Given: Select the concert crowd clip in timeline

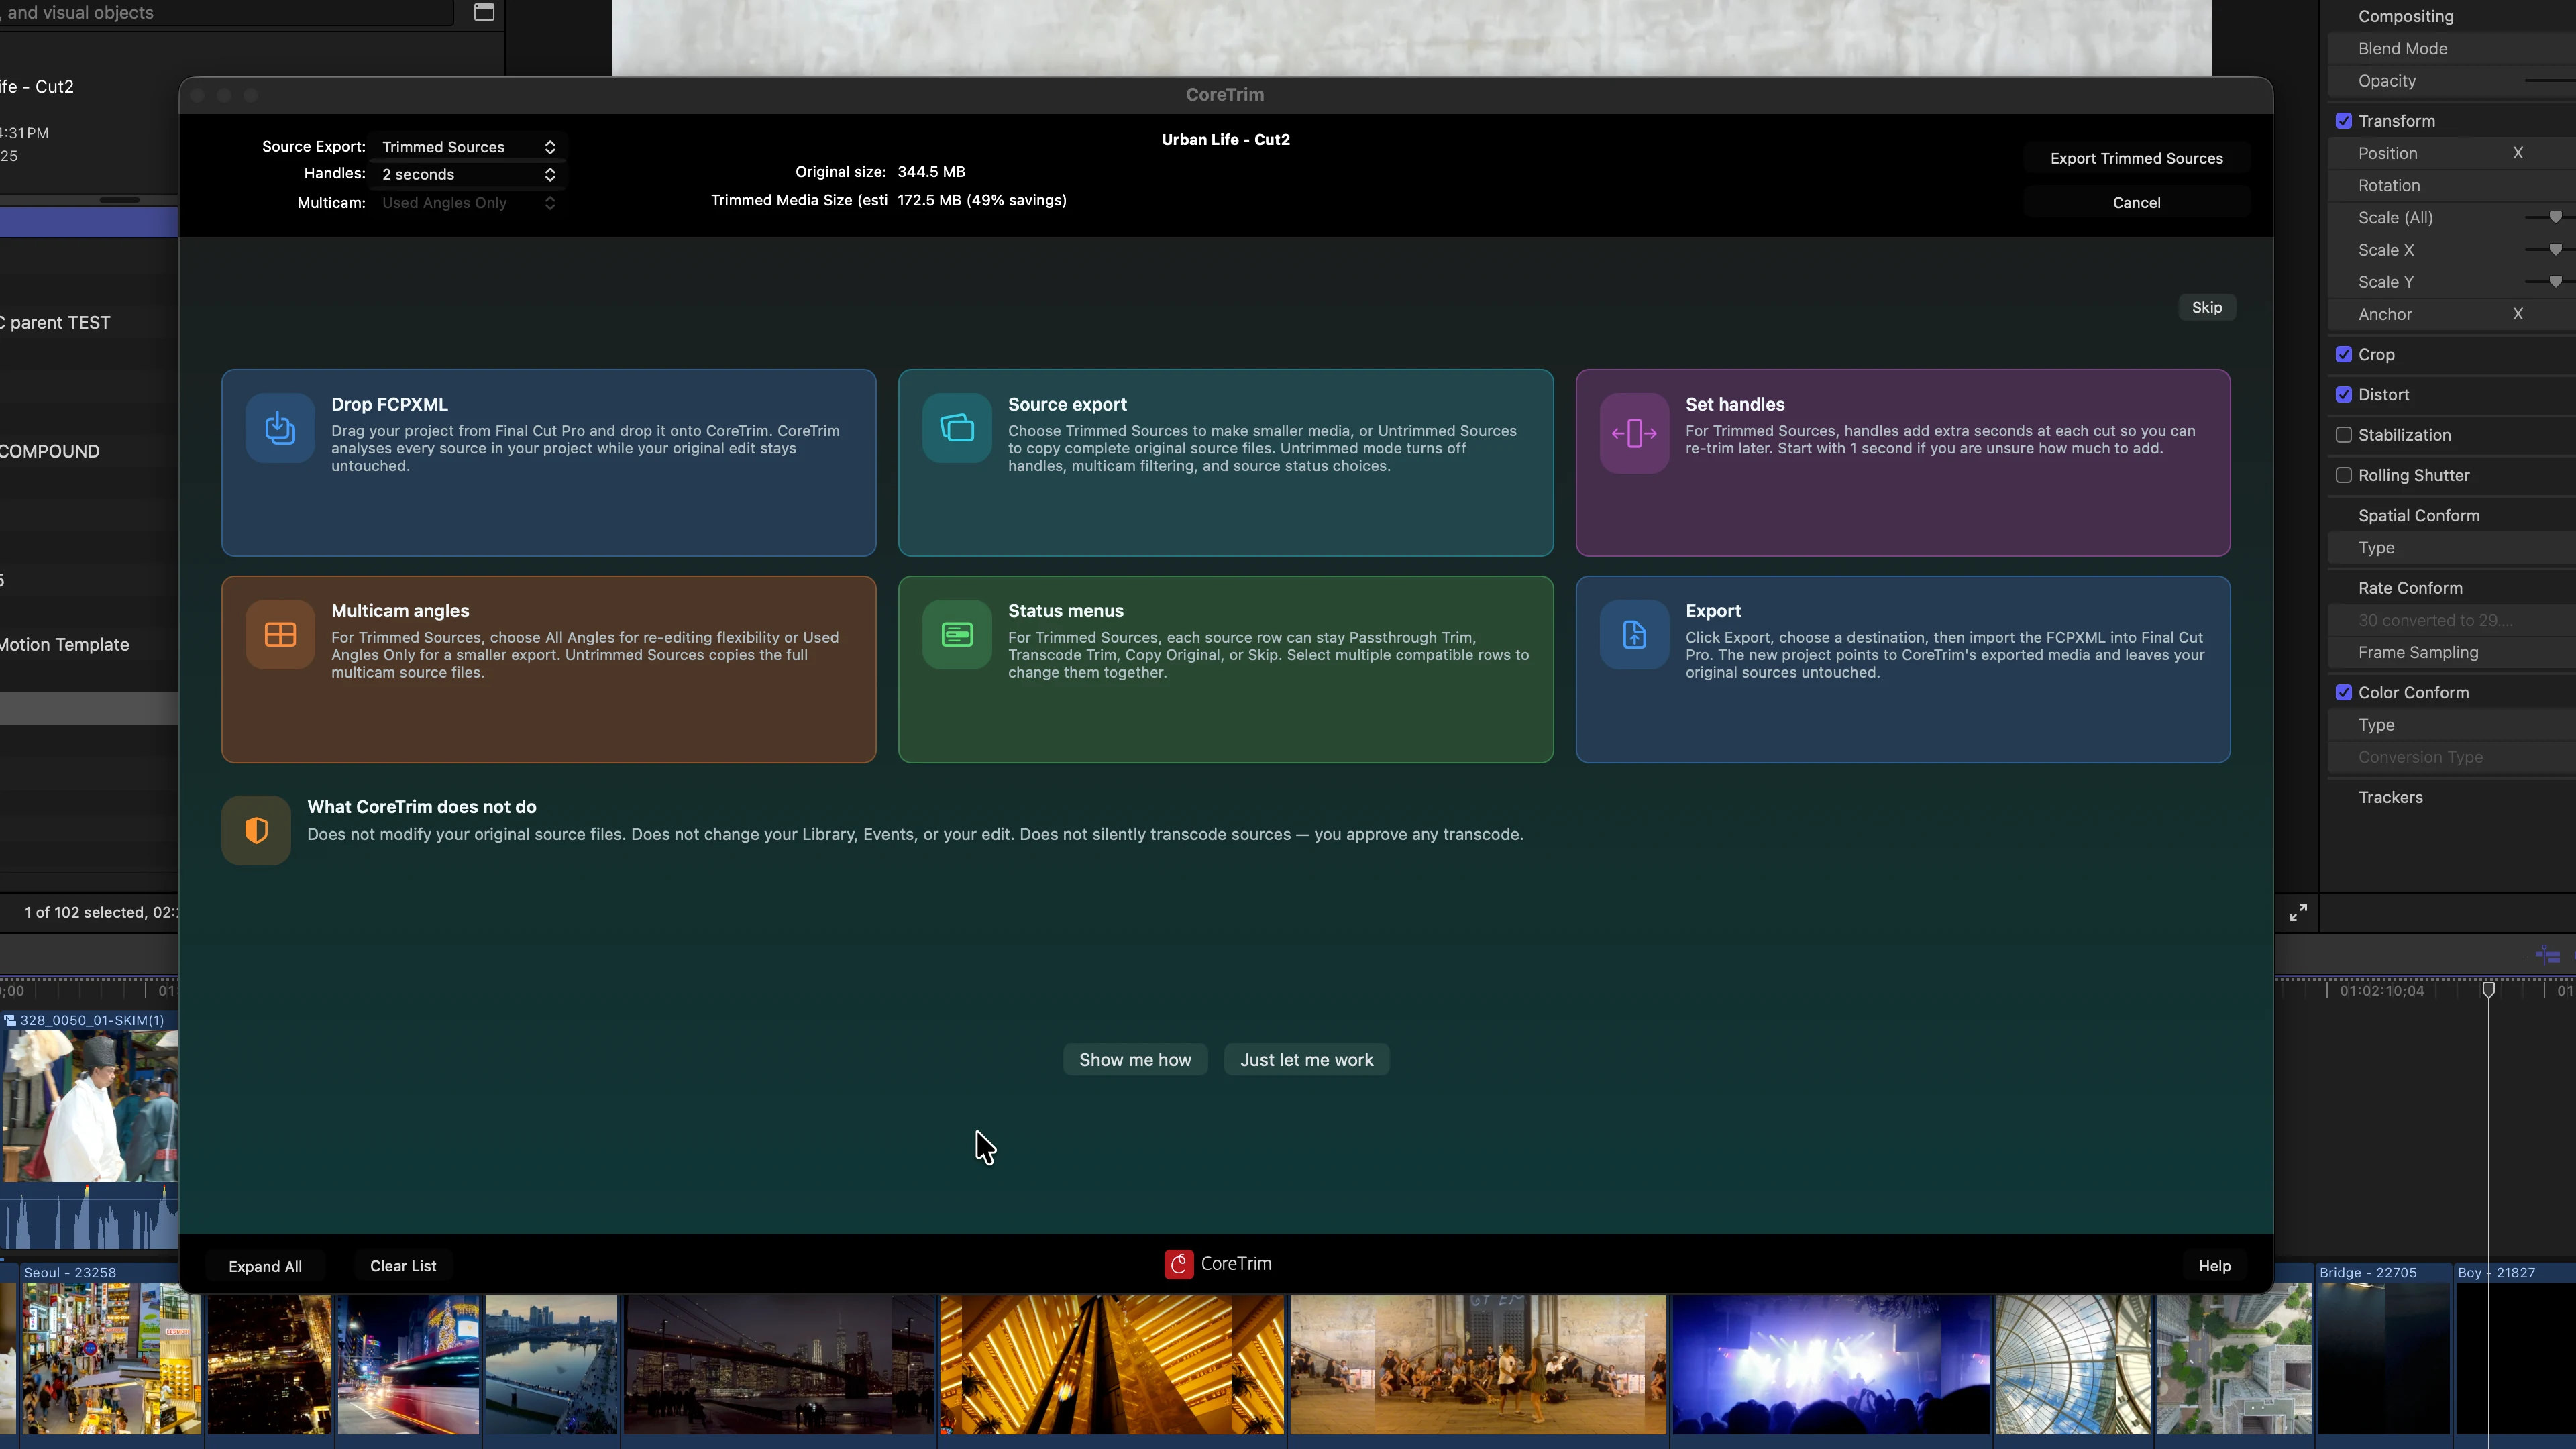Looking at the screenshot, I should point(1831,1365).
